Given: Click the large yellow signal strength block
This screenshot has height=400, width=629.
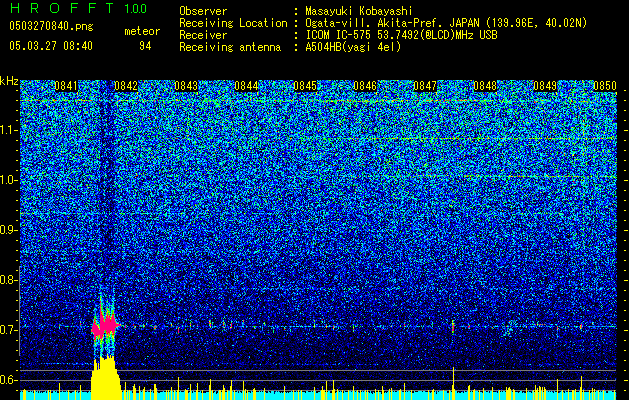Looking at the screenshot, I should click(106, 379).
